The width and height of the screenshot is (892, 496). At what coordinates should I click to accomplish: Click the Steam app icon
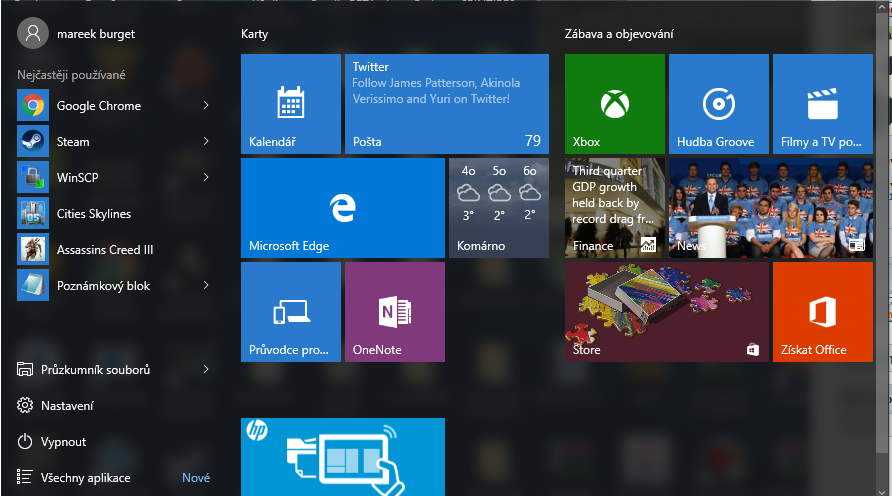tap(33, 141)
